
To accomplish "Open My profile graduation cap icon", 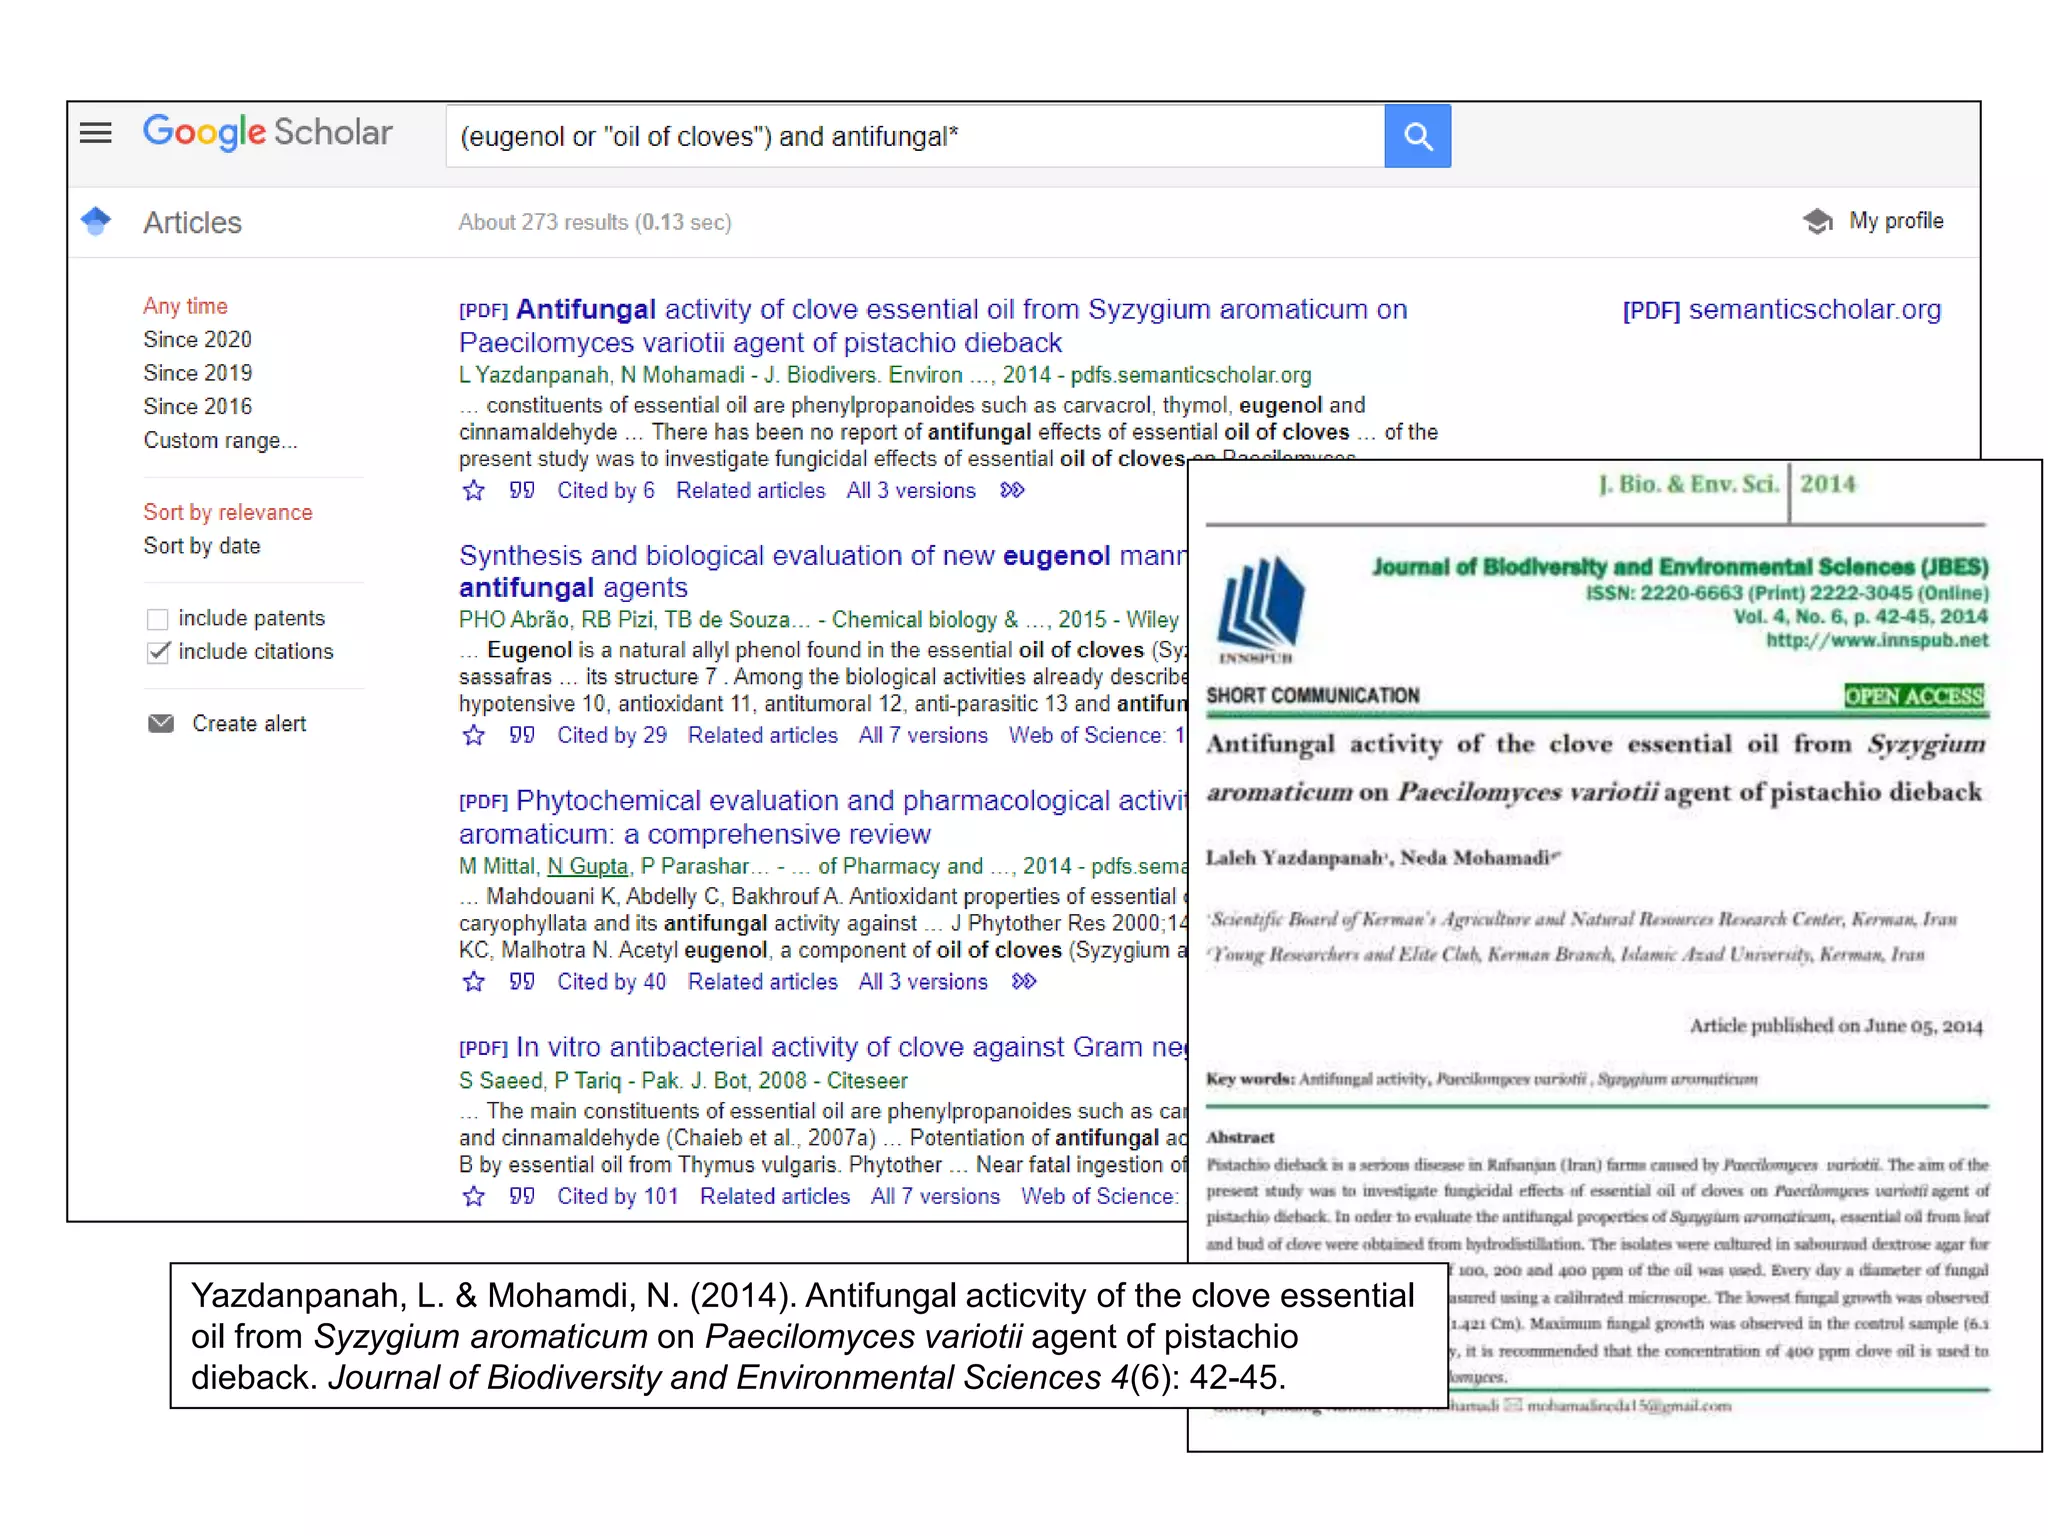I will [x=1818, y=221].
